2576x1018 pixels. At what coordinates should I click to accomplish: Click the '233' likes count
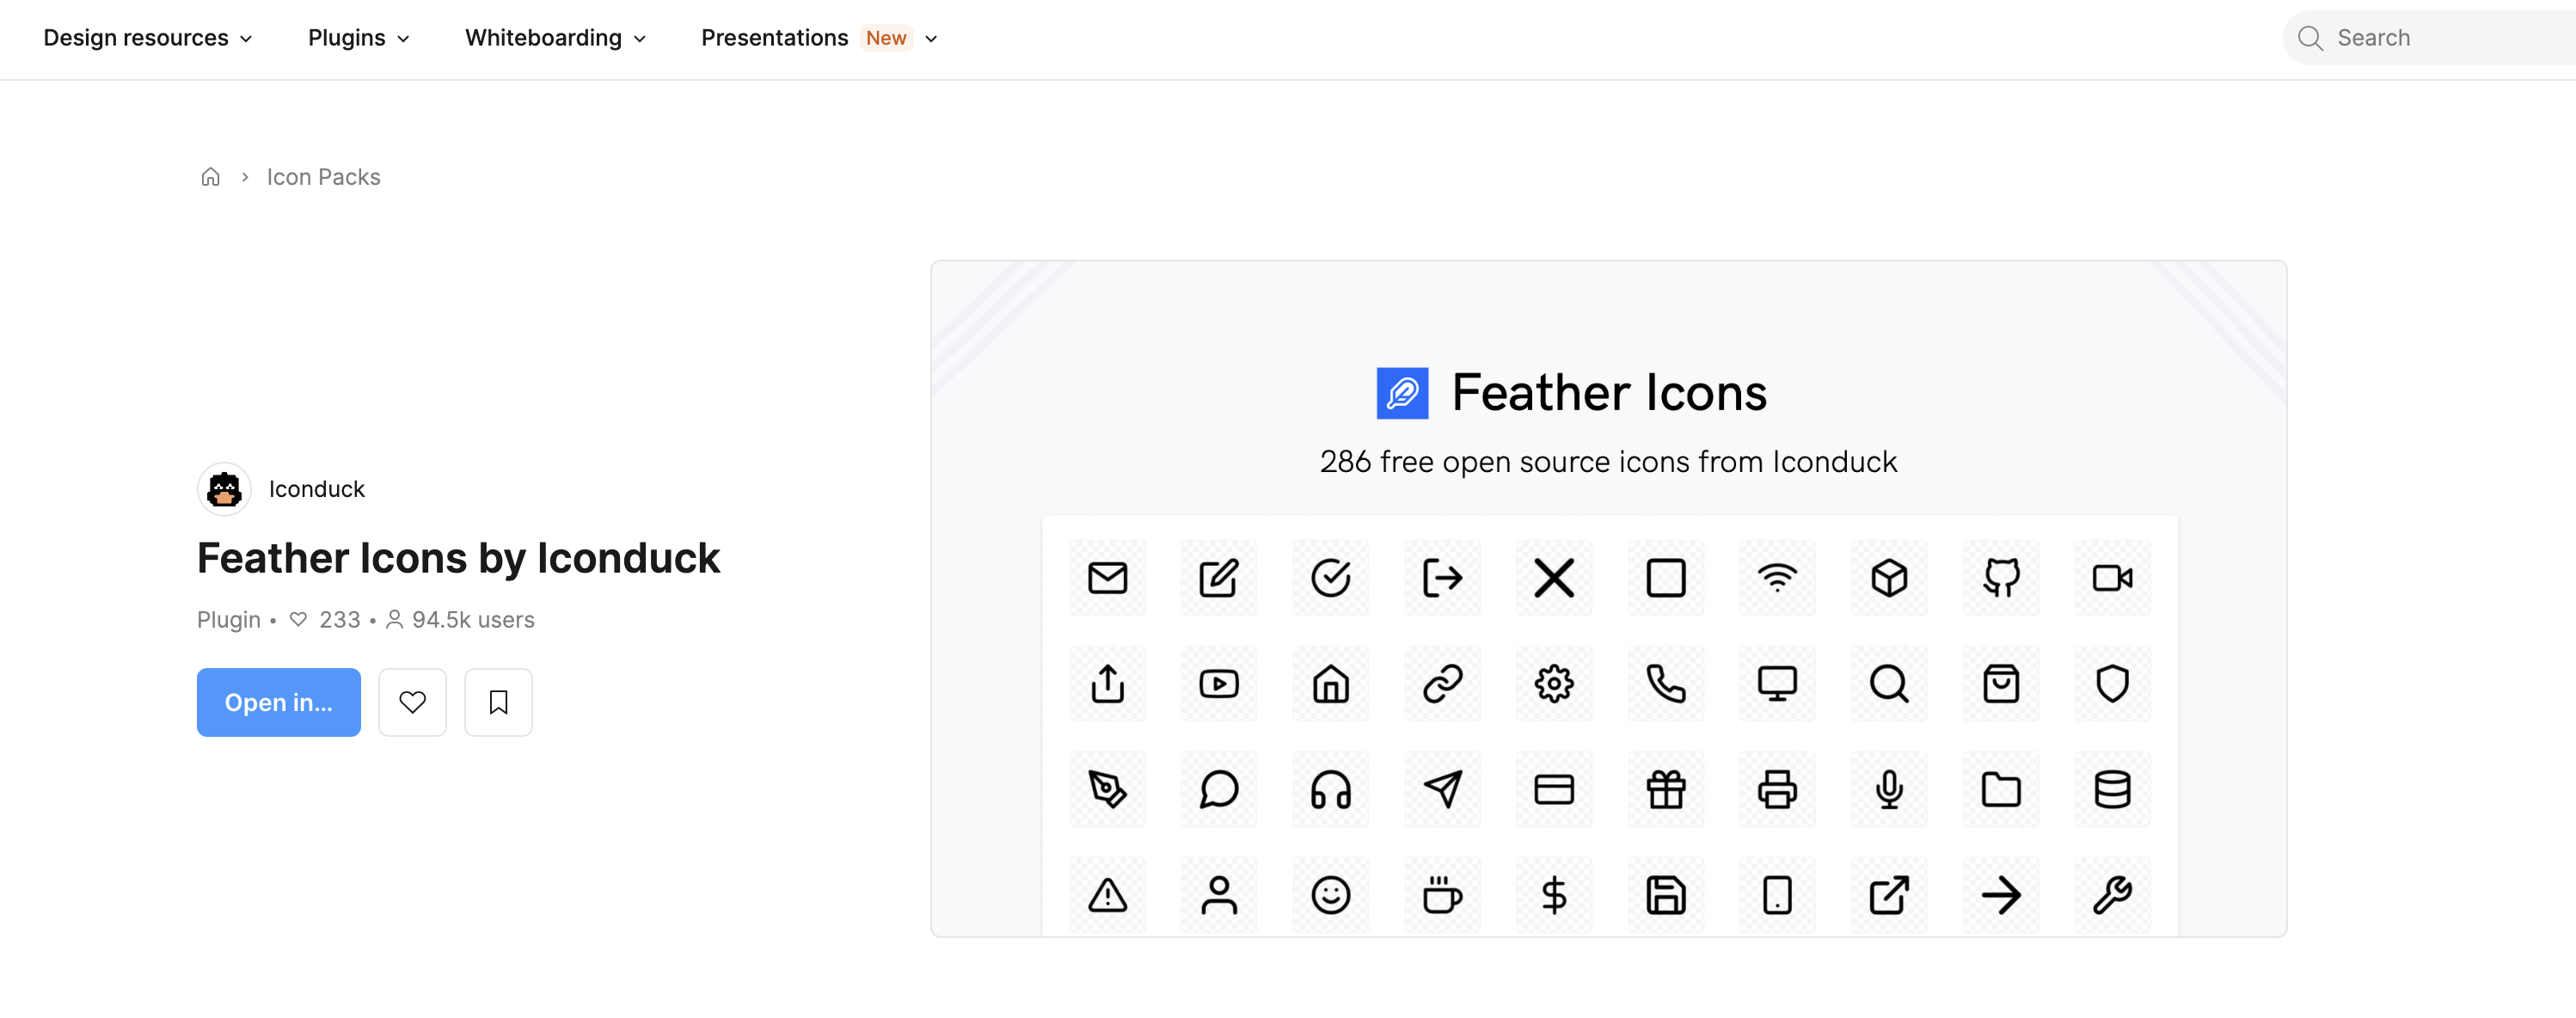(340, 620)
